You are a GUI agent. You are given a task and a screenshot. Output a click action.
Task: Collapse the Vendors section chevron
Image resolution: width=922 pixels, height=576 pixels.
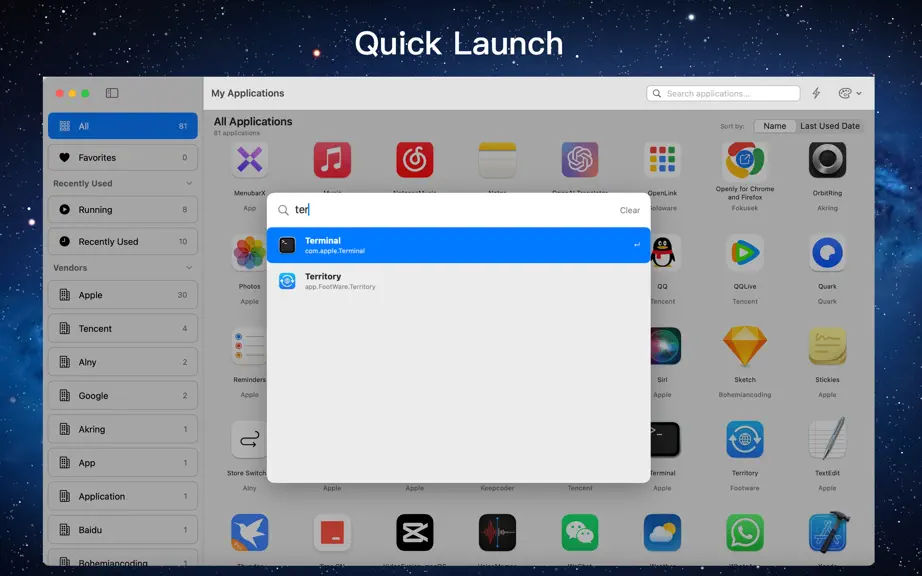pyautogui.click(x=189, y=267)
